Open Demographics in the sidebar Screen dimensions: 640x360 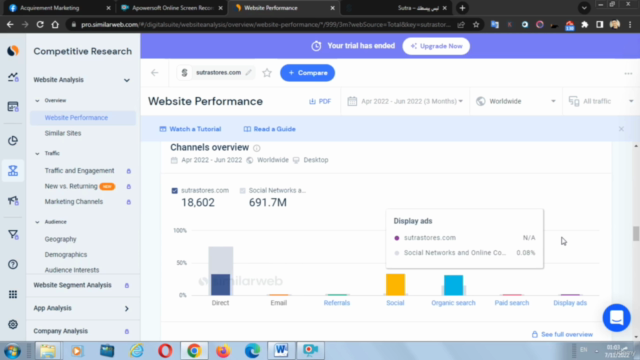66,255
